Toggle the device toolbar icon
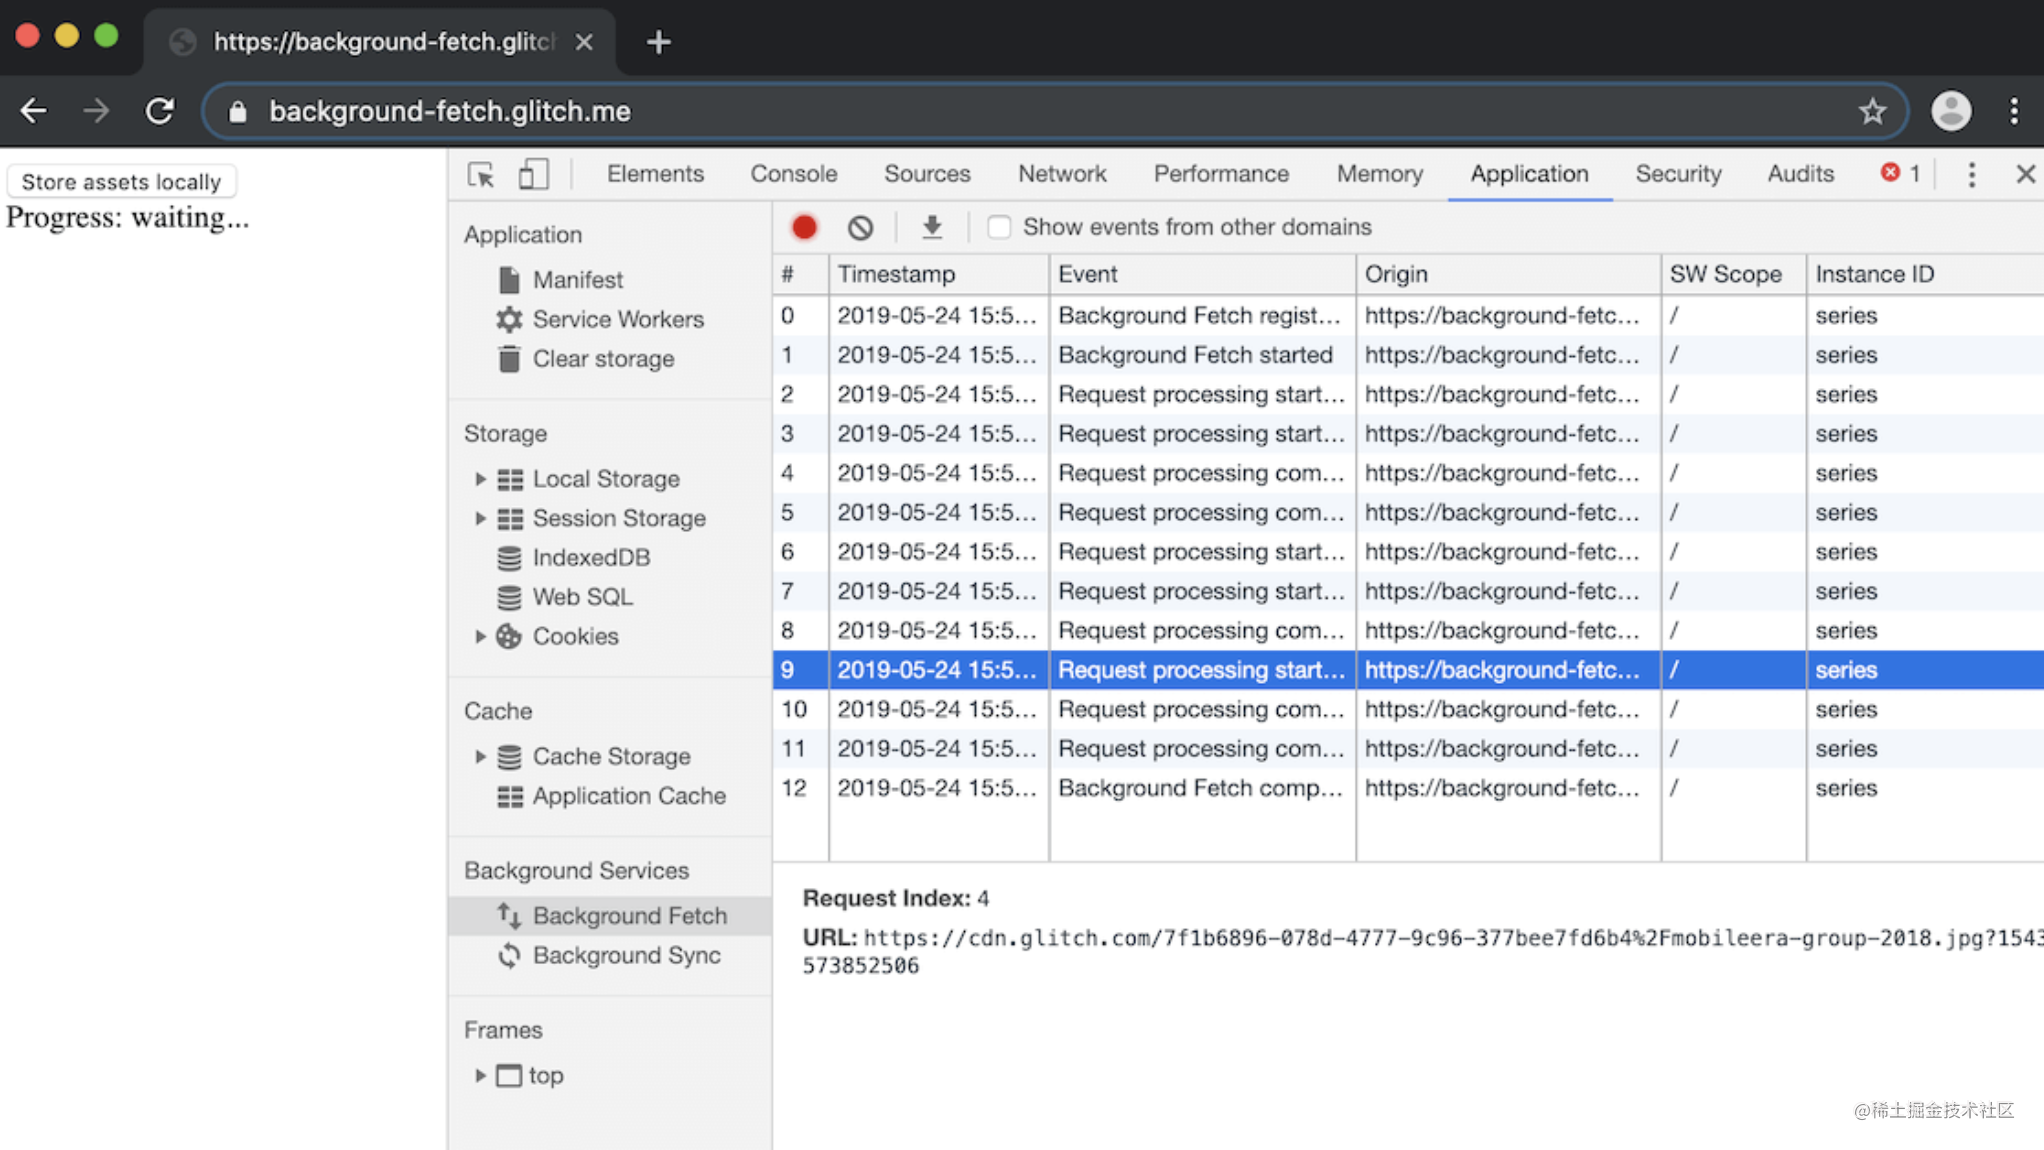 [533, 174]
